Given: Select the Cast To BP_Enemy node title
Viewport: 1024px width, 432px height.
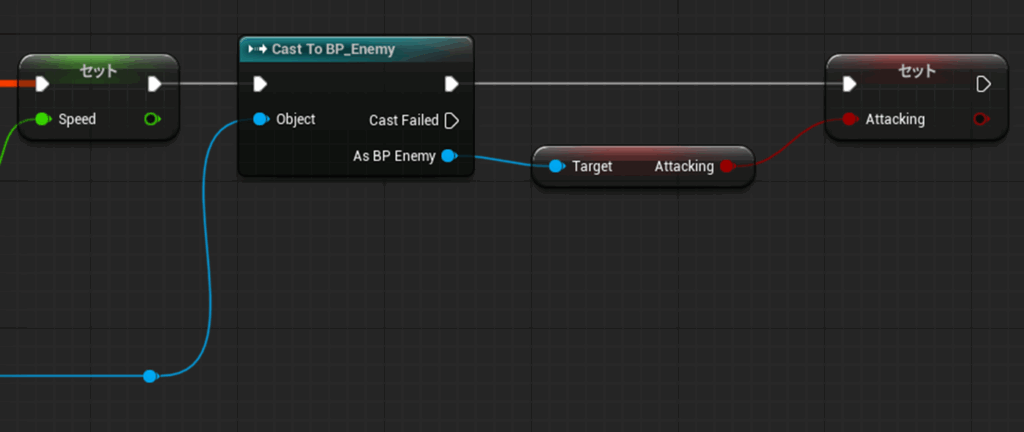Looking at the screenshot, I should (333, 49).
